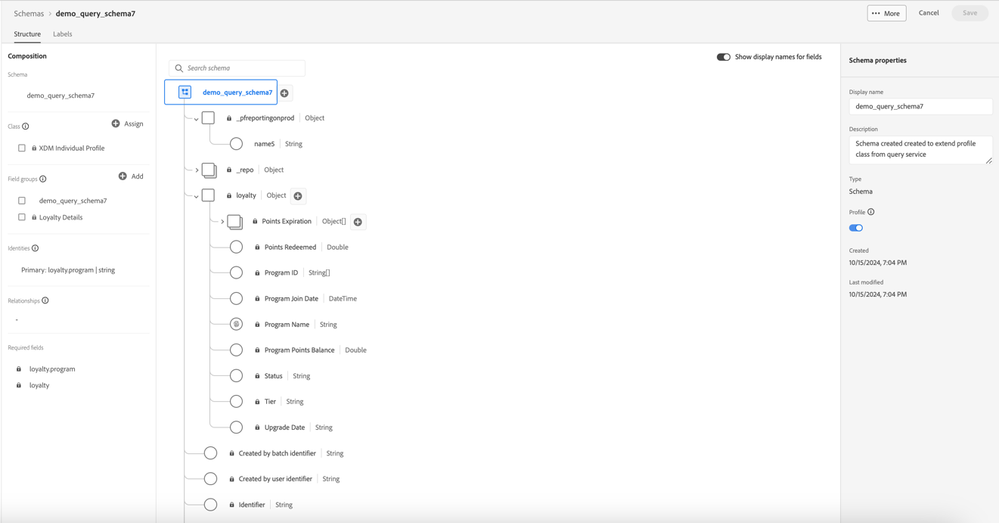Check the XDM Individual Profile checkbox
This screenshot has height=523, width=999.
pyautogui.click(x=22, y=148)
